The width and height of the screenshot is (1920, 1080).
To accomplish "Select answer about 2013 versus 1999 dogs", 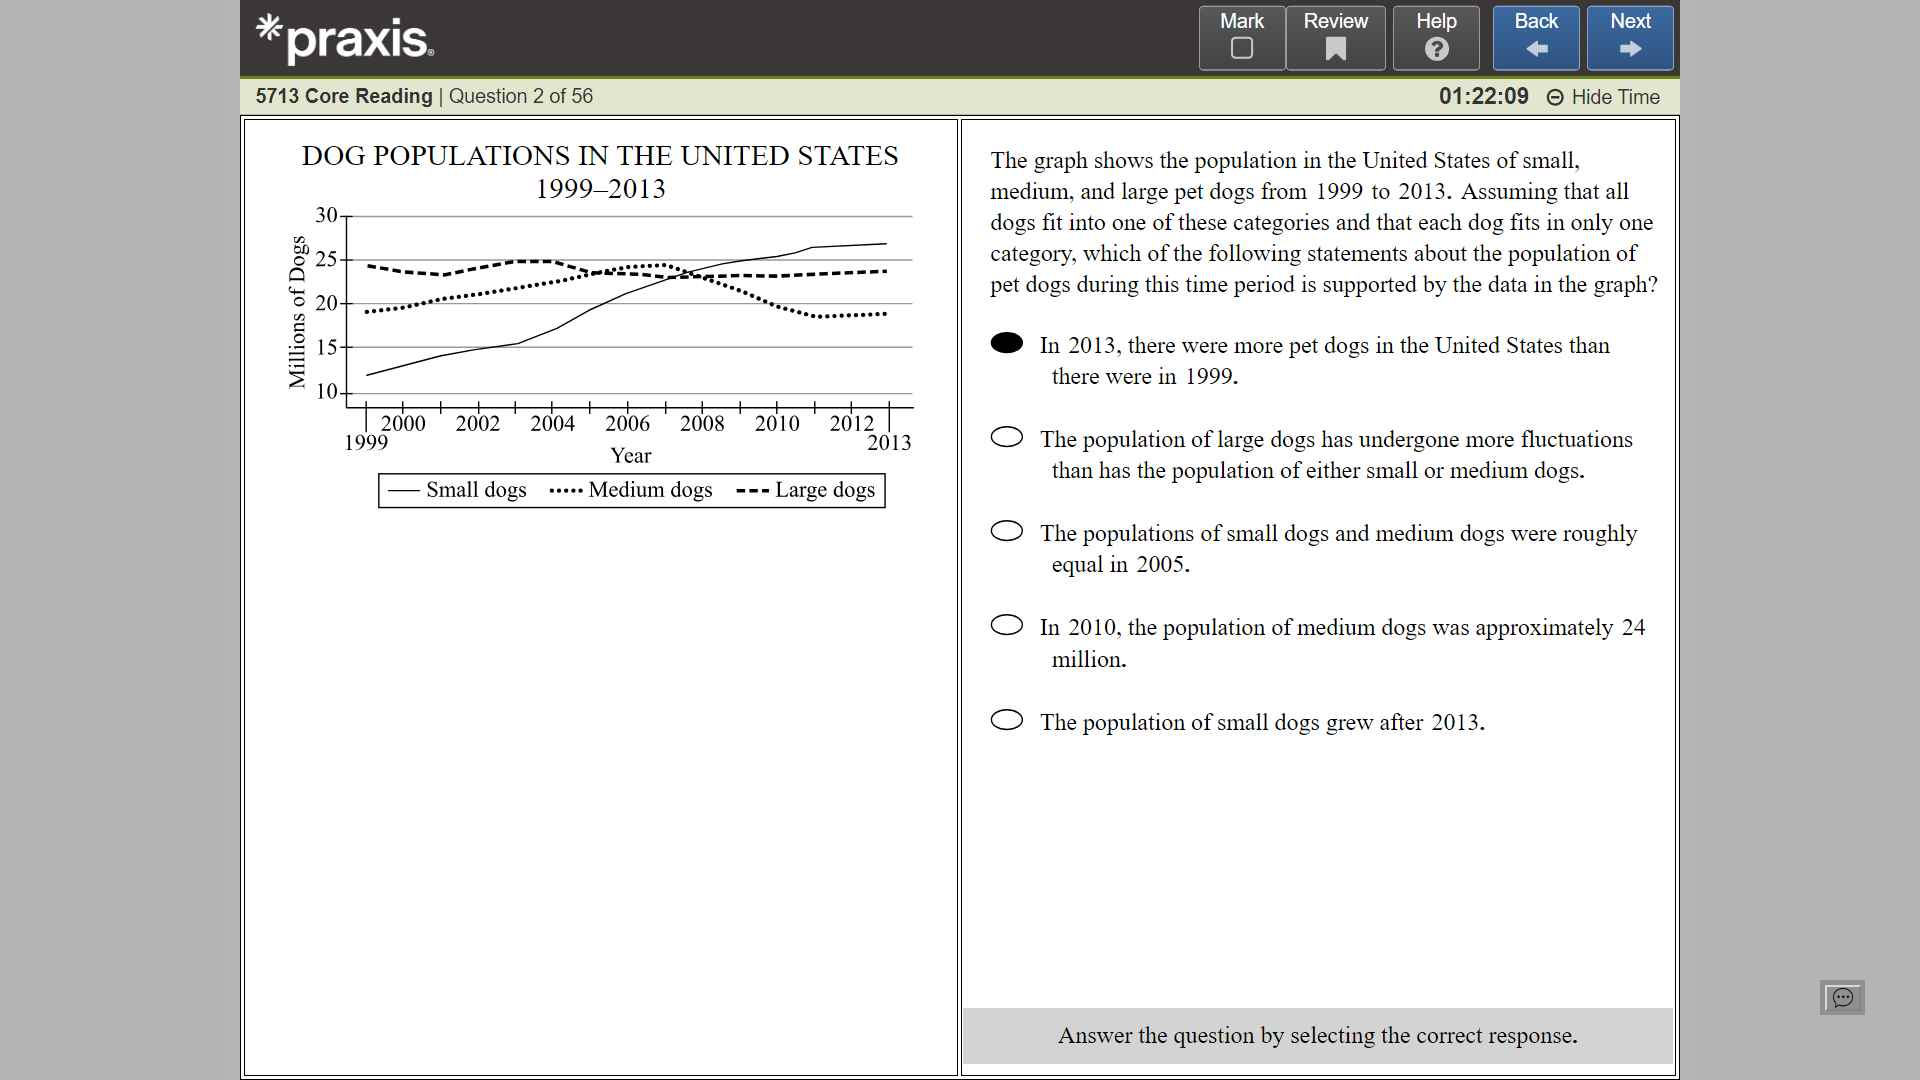I will coord(1007,343).
